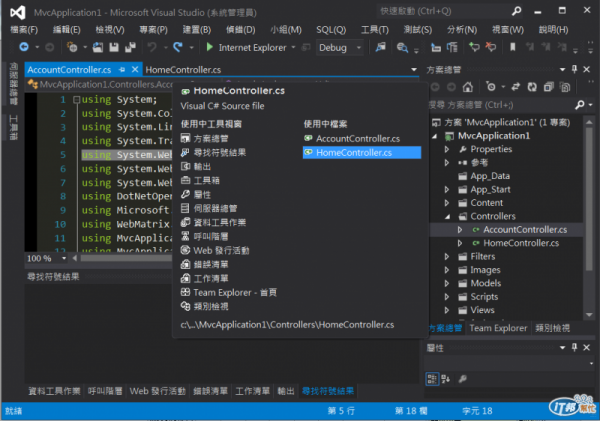Click the quick launch search magnifier icon

(517, 11)
